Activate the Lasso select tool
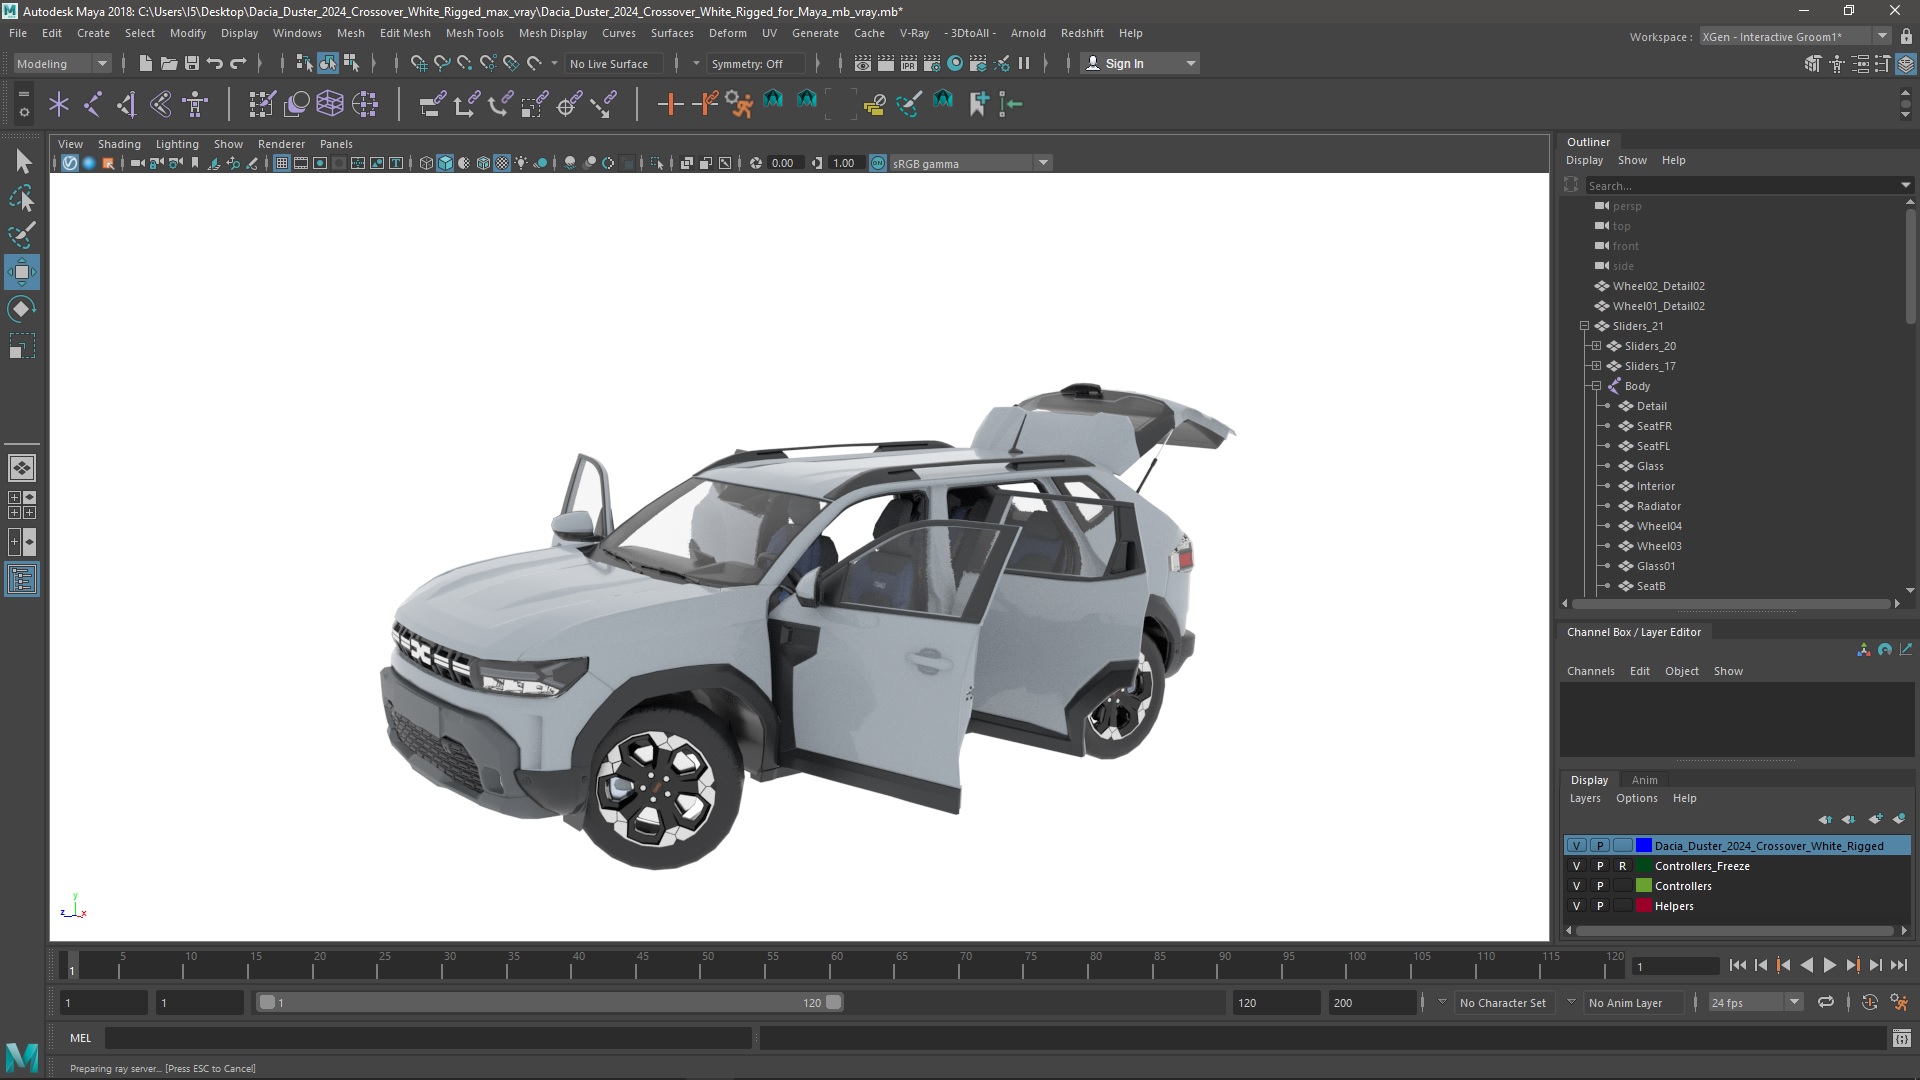The image size is (1920, 1080). 22,198
